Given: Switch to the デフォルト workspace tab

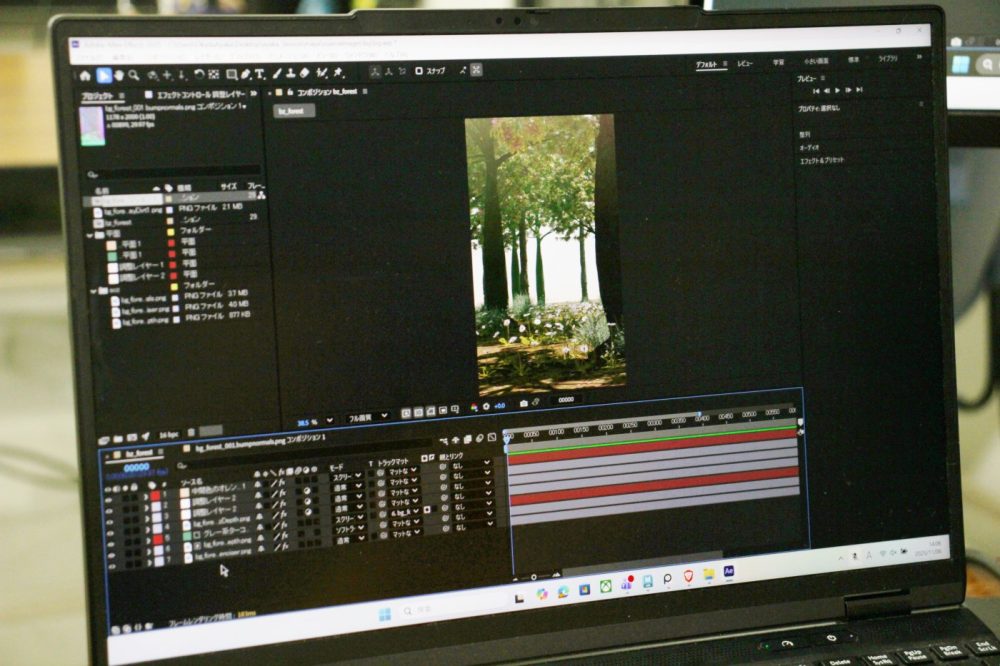Looking at the screenshot, I should point(711,63).
